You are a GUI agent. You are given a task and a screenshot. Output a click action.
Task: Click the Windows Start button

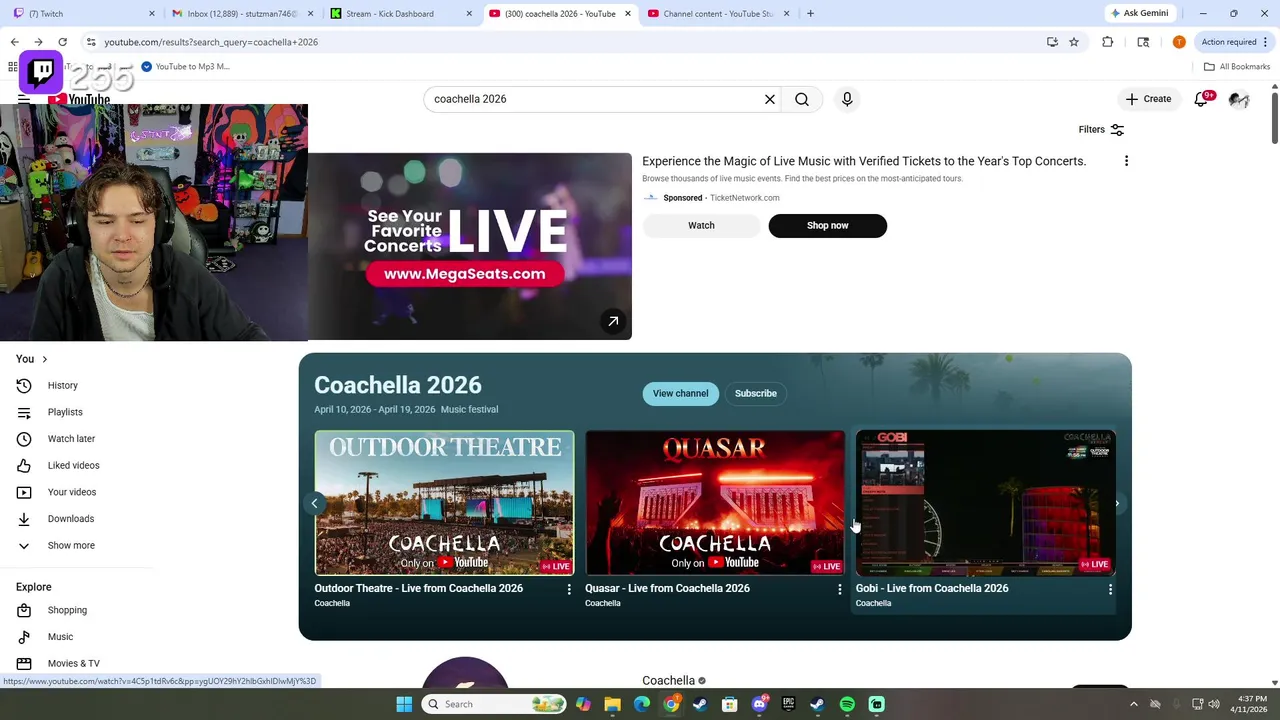(x=404, y=704)
